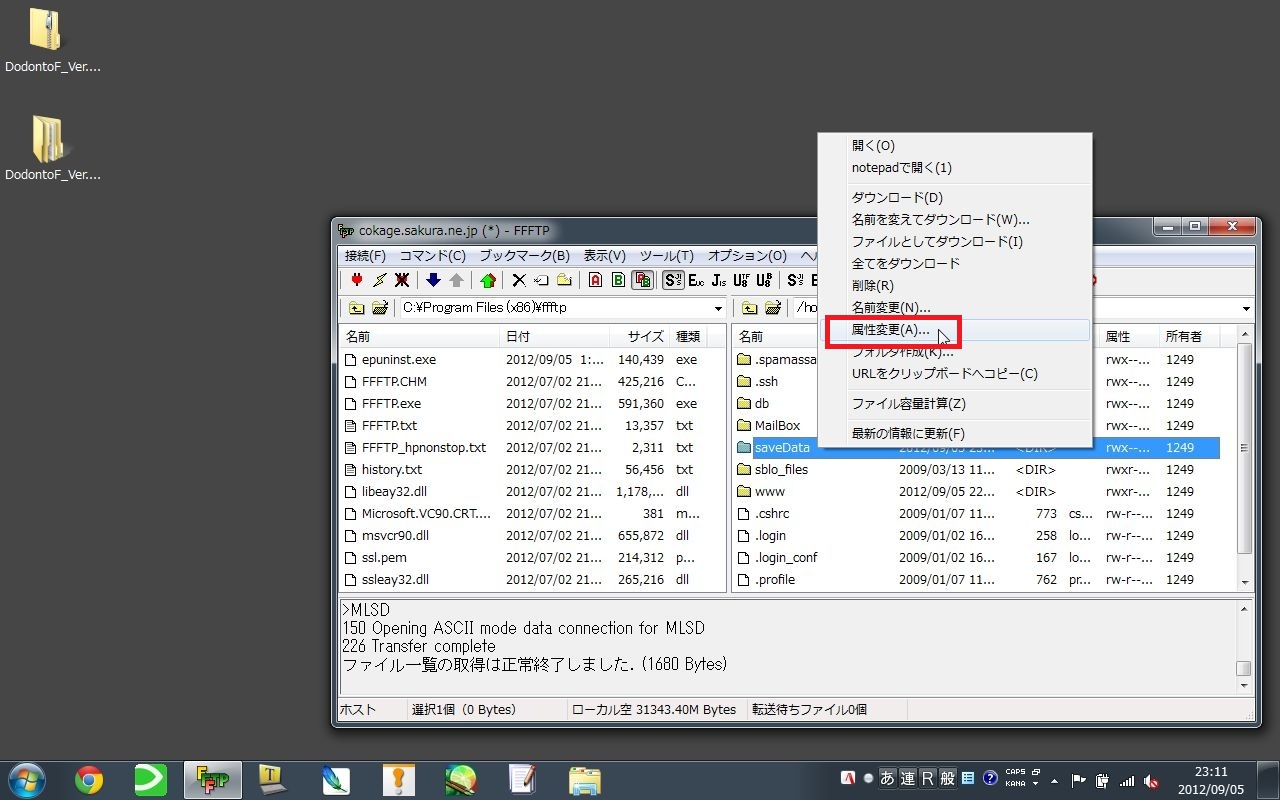The height and width of the screenshot is (800, 1280).
Task: Enable Binary transfer mode (green B)
Action: (618, 280)
